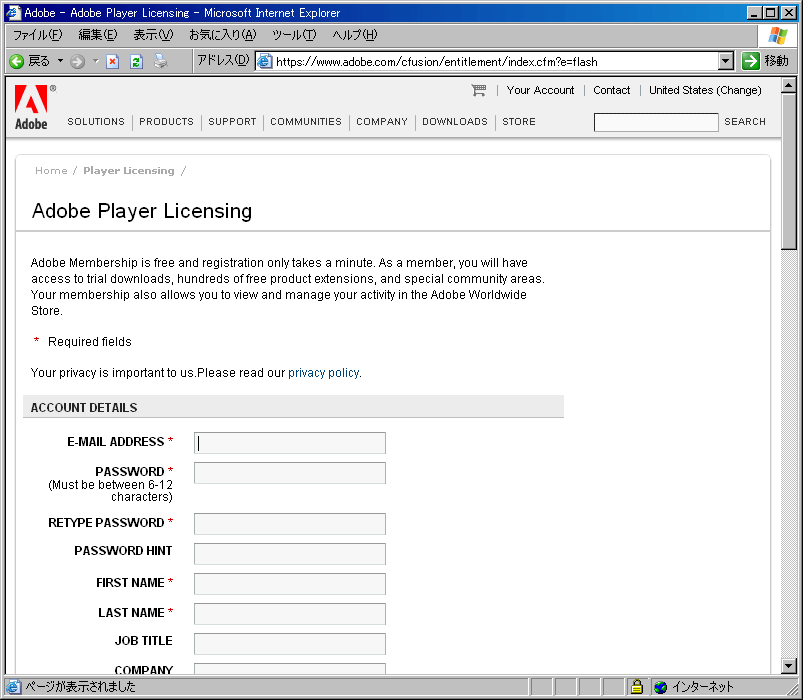
Task: Open the PRODUCTS navigation item
Action: (166, 121)
